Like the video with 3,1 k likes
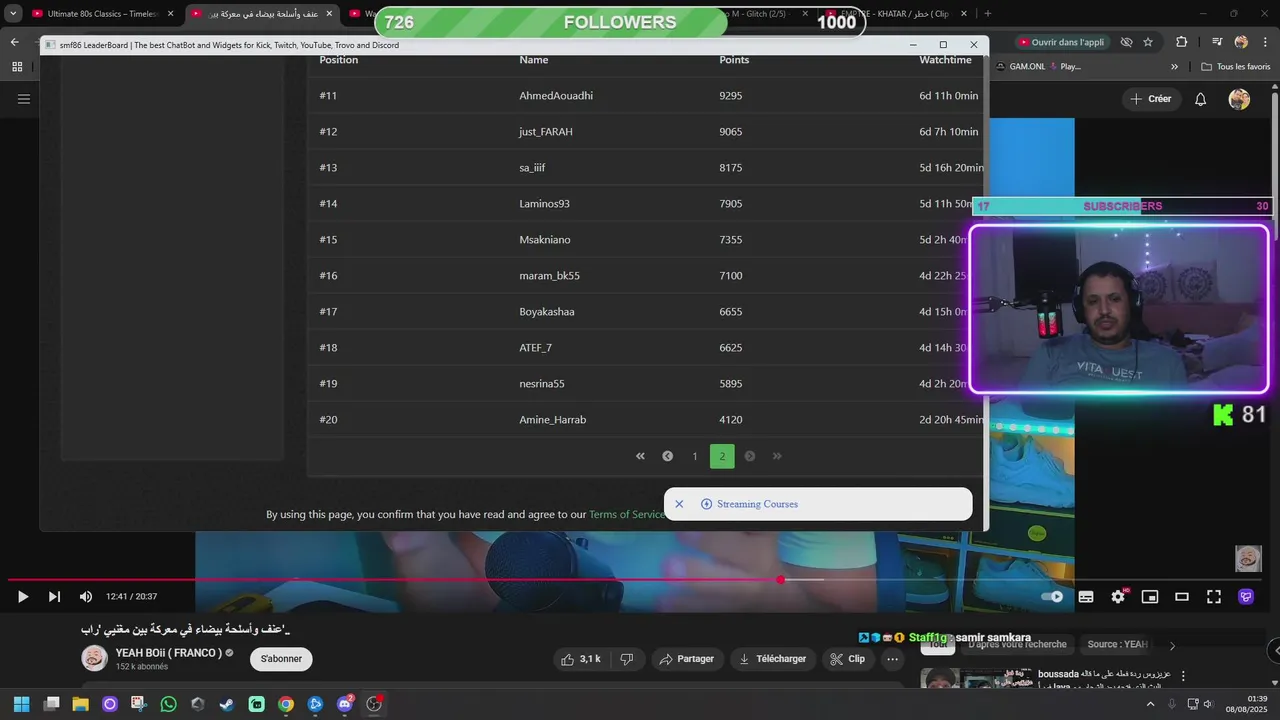The image size is (1280, 720). point(581,659)
